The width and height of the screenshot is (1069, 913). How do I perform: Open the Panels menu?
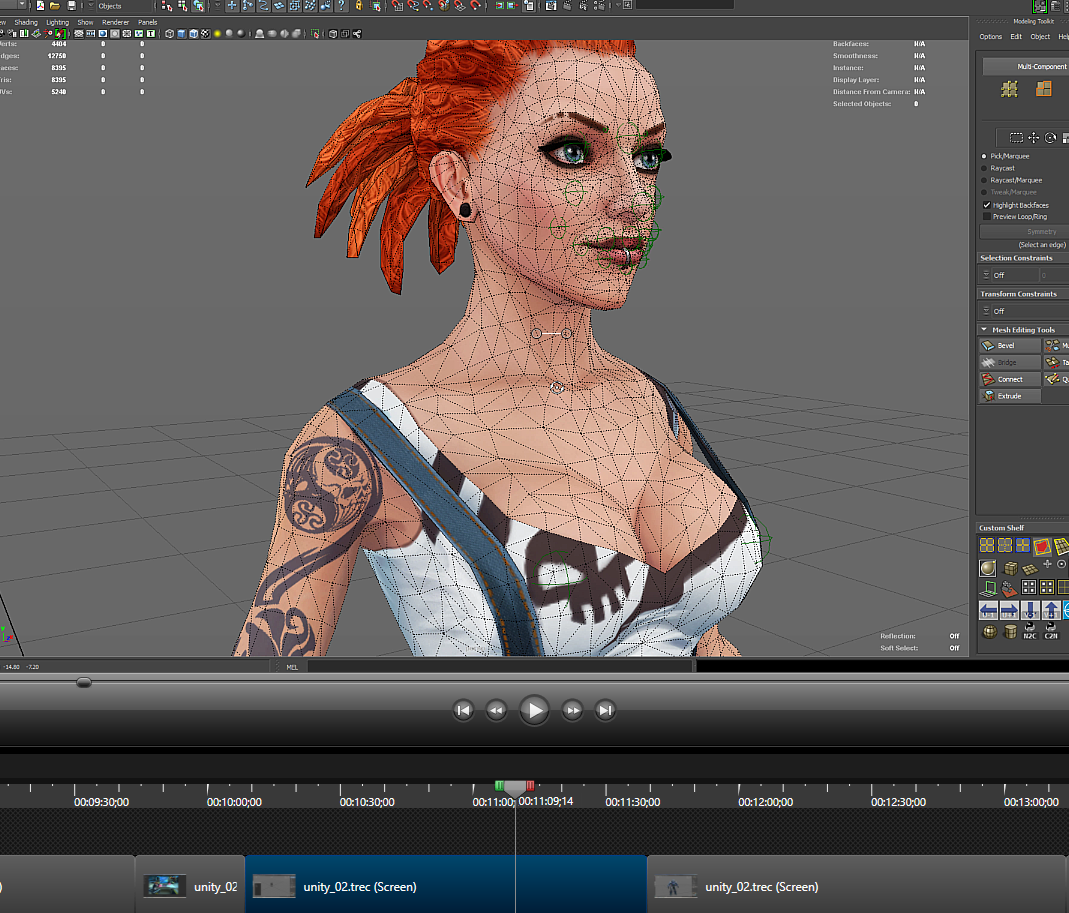click(x=147, y=23)
